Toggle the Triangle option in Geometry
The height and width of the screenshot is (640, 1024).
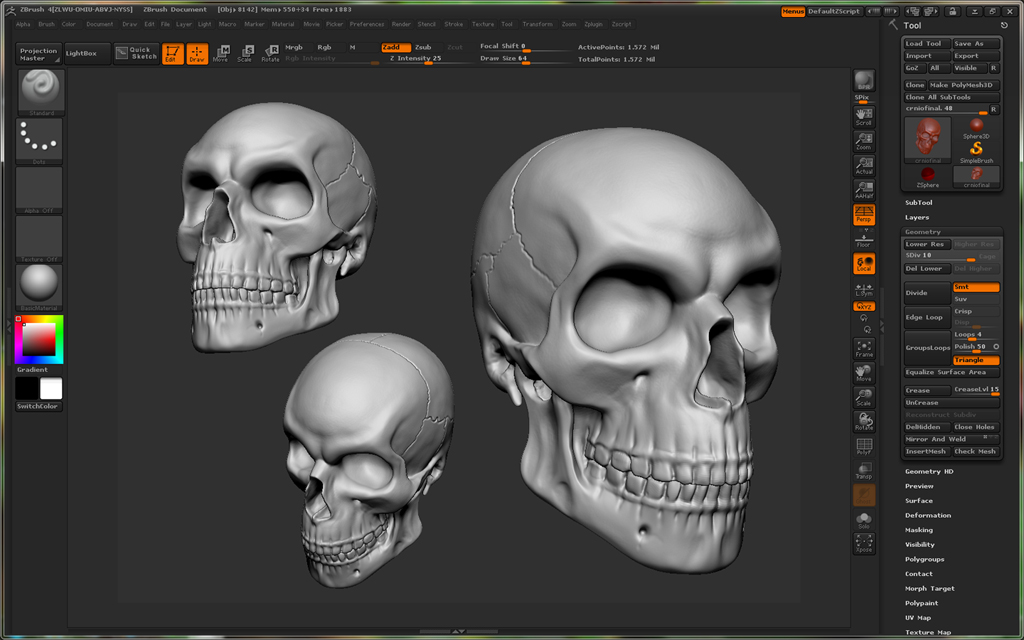coord(976,360)
